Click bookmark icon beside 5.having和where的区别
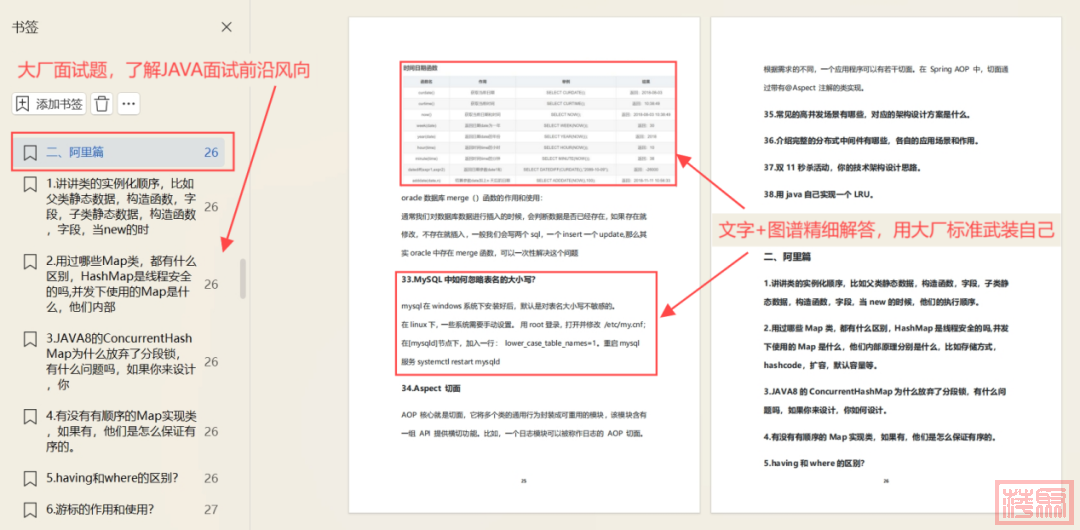This screenshot has width=1080, height=530. [x=30, y=478]
